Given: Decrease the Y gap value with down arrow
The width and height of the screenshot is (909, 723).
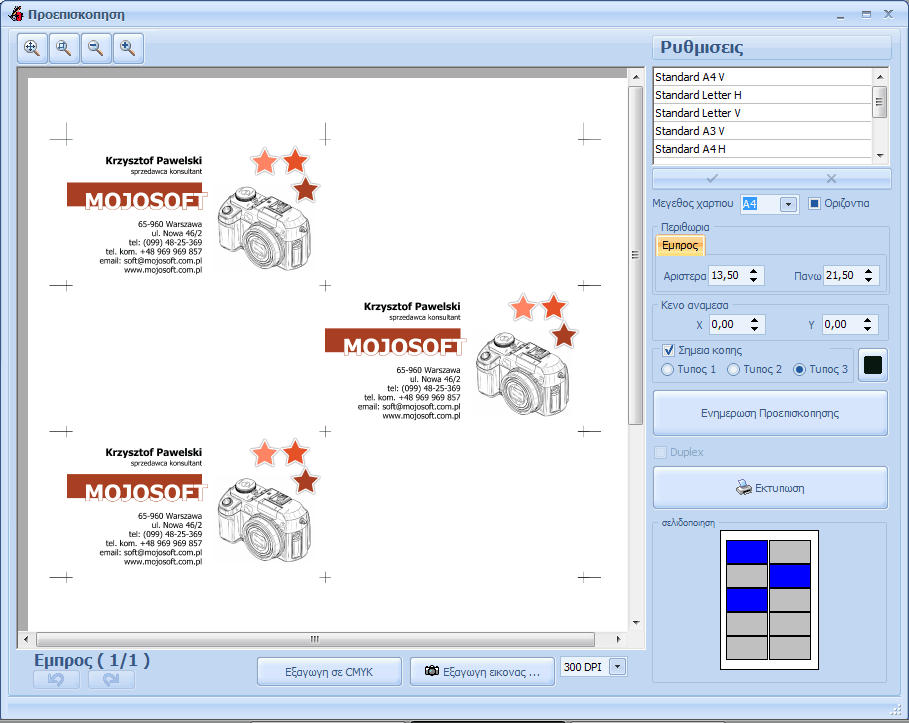Looking at the screenshot, I should [867, 329].
